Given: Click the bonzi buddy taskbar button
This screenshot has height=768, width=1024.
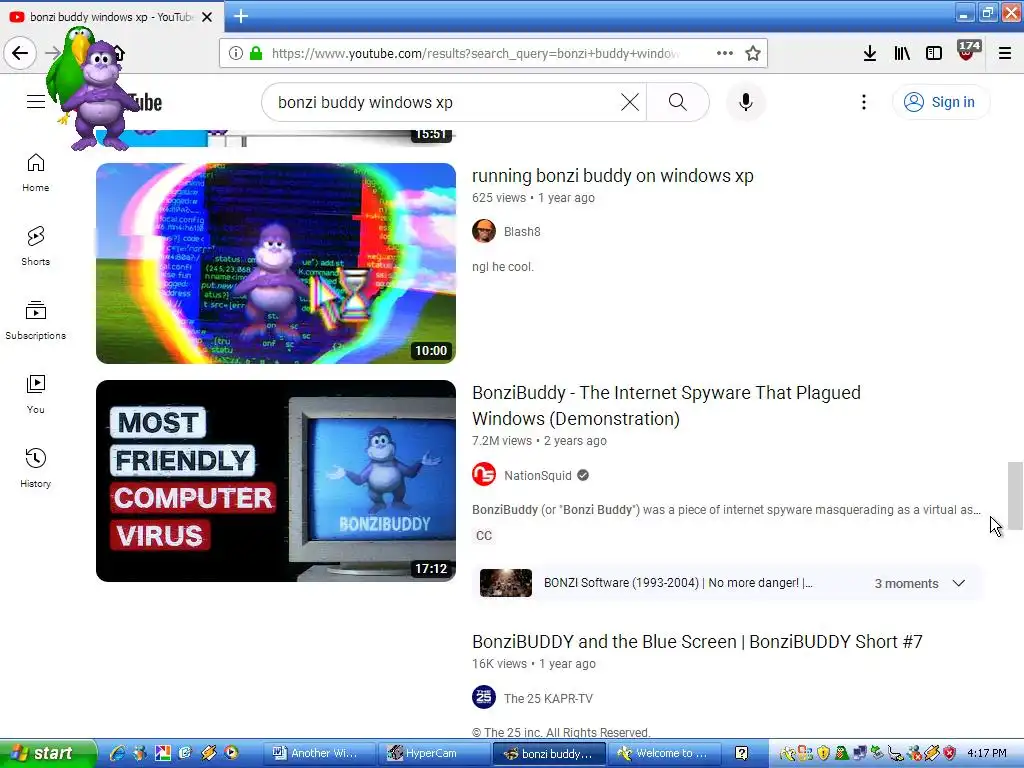Looking at the screenshot, I should click(549, 754).
